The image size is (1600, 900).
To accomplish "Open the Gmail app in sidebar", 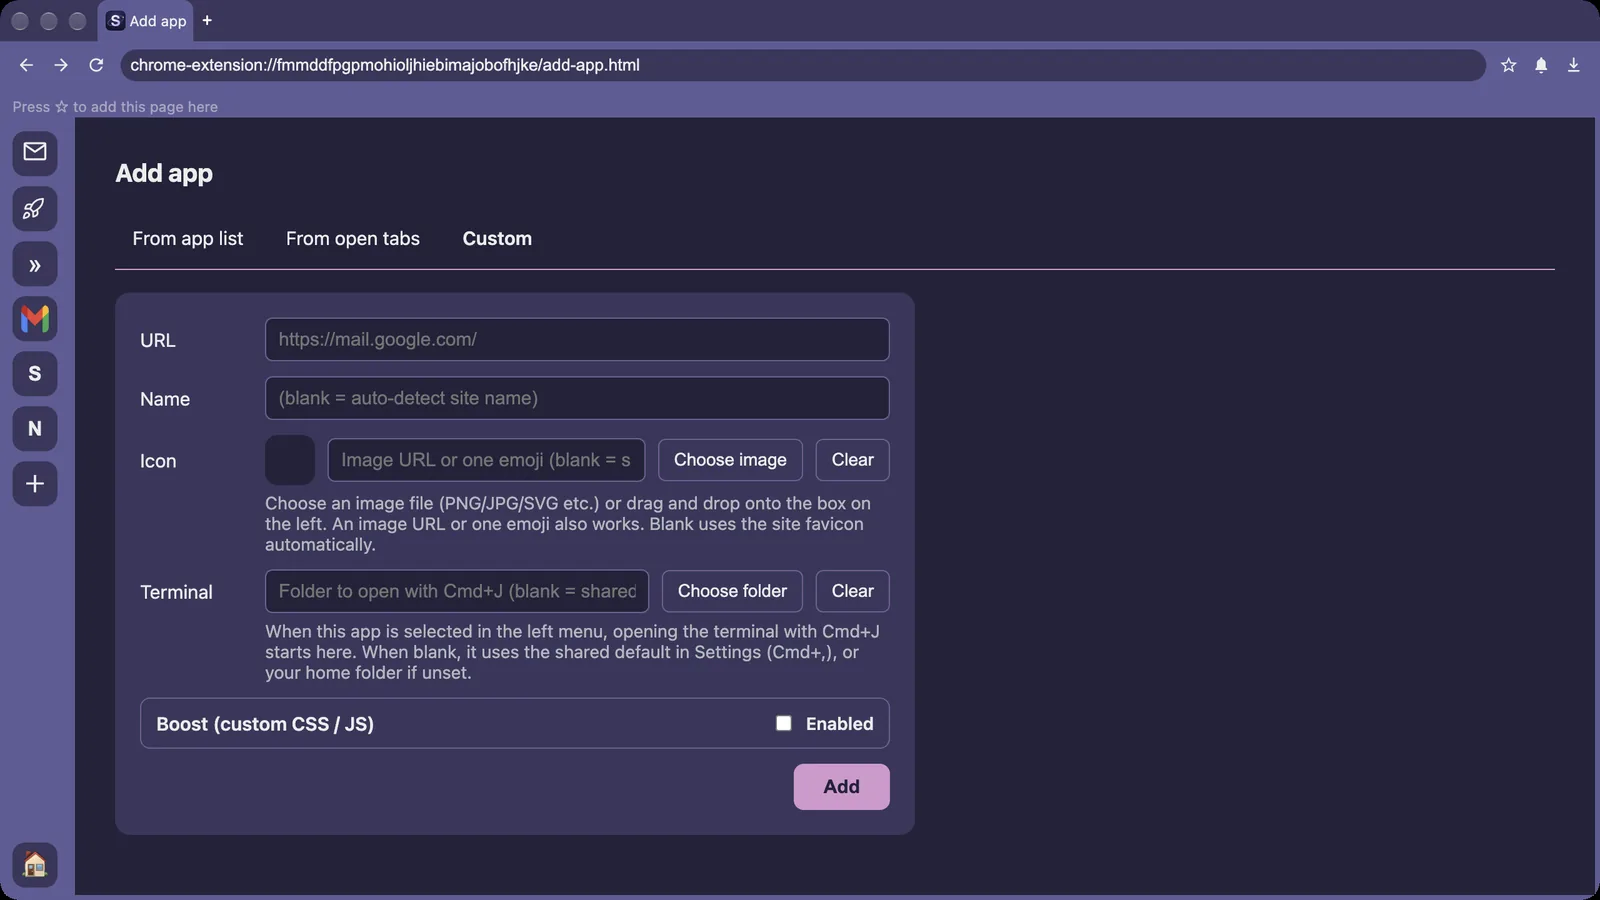I will point(35,319).
